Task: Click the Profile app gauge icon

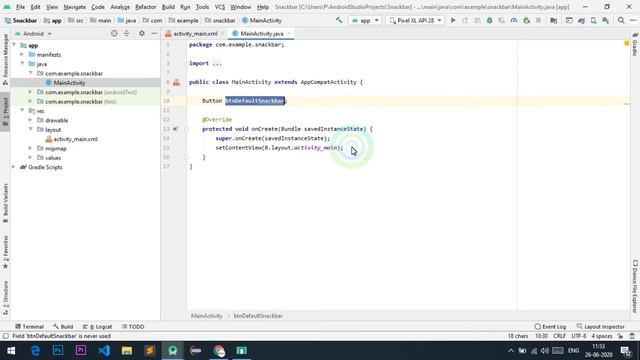Action: [x=514, y=20]
